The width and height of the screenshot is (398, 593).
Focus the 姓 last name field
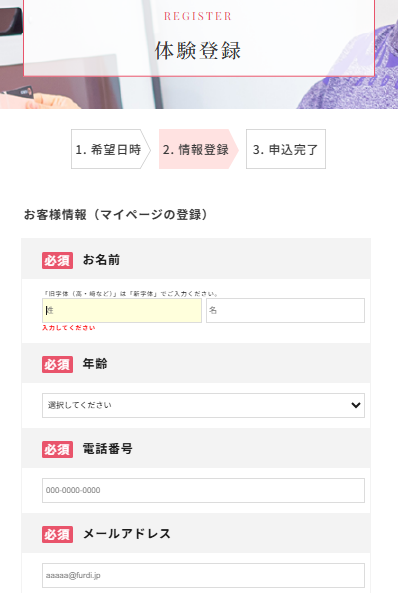click(x=122, y=310)
